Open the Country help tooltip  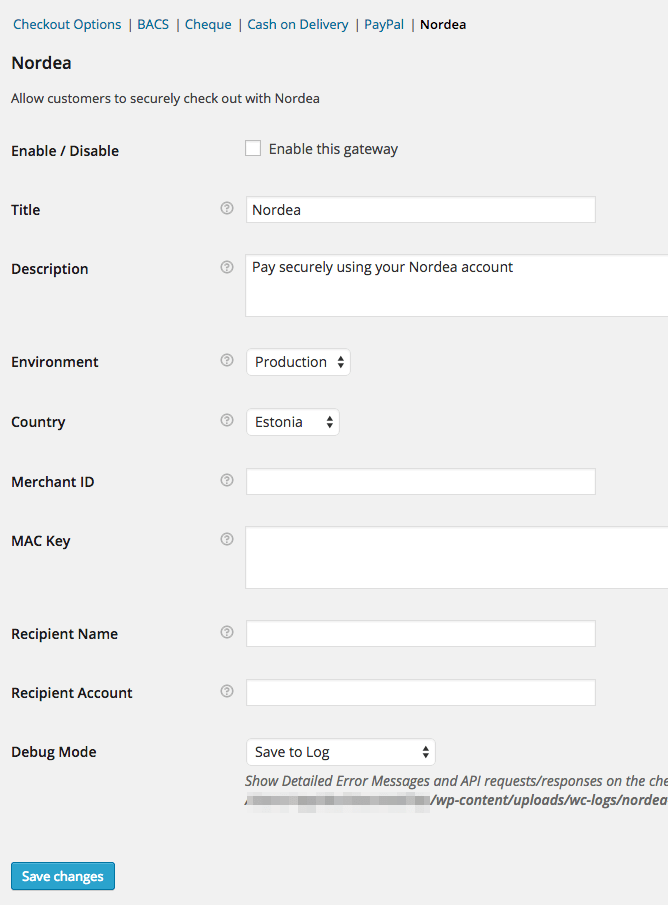pos(227,420)
